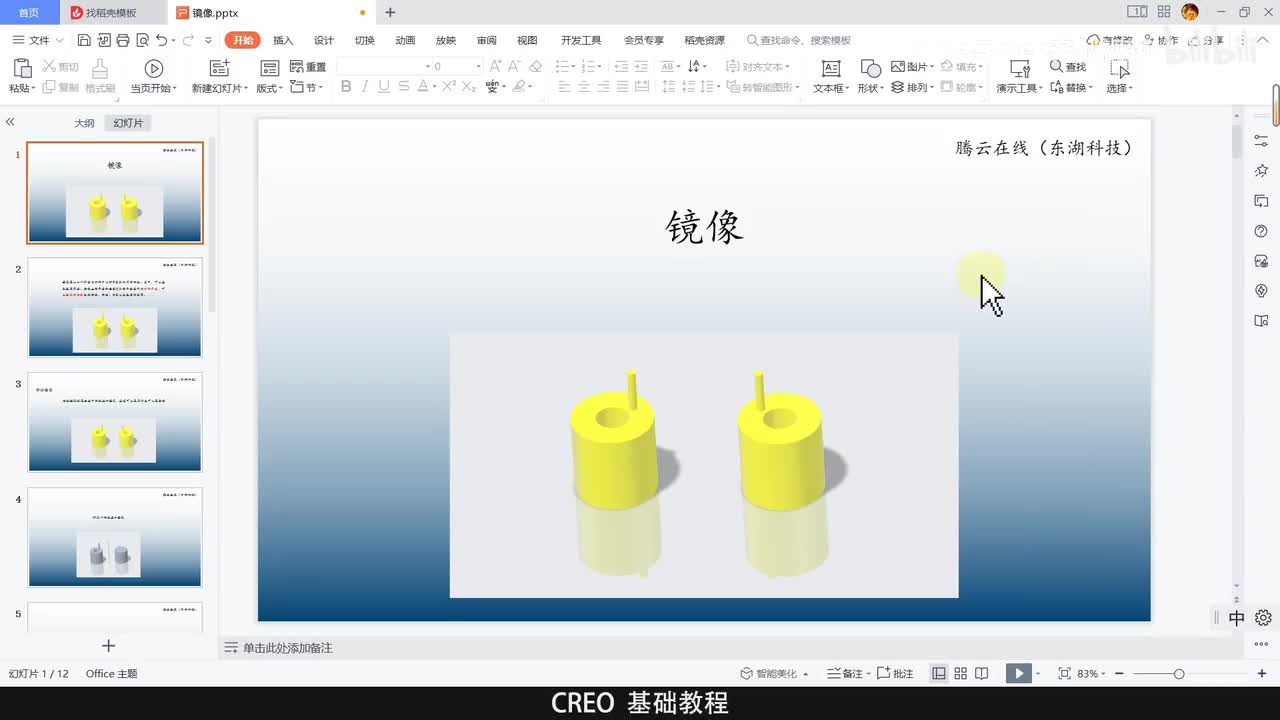Click the 协作 collaborate button
Image resolution: width=1280 pixels, height=720 pixels.
point(1160,40)
